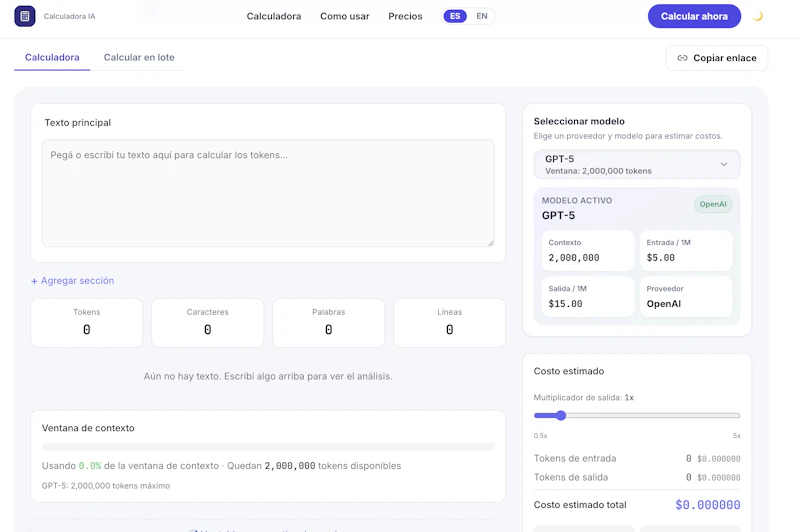Expand the GPT-5 model dropdown chevron
Screen dimensions: 800x532
tap(723, 164)
